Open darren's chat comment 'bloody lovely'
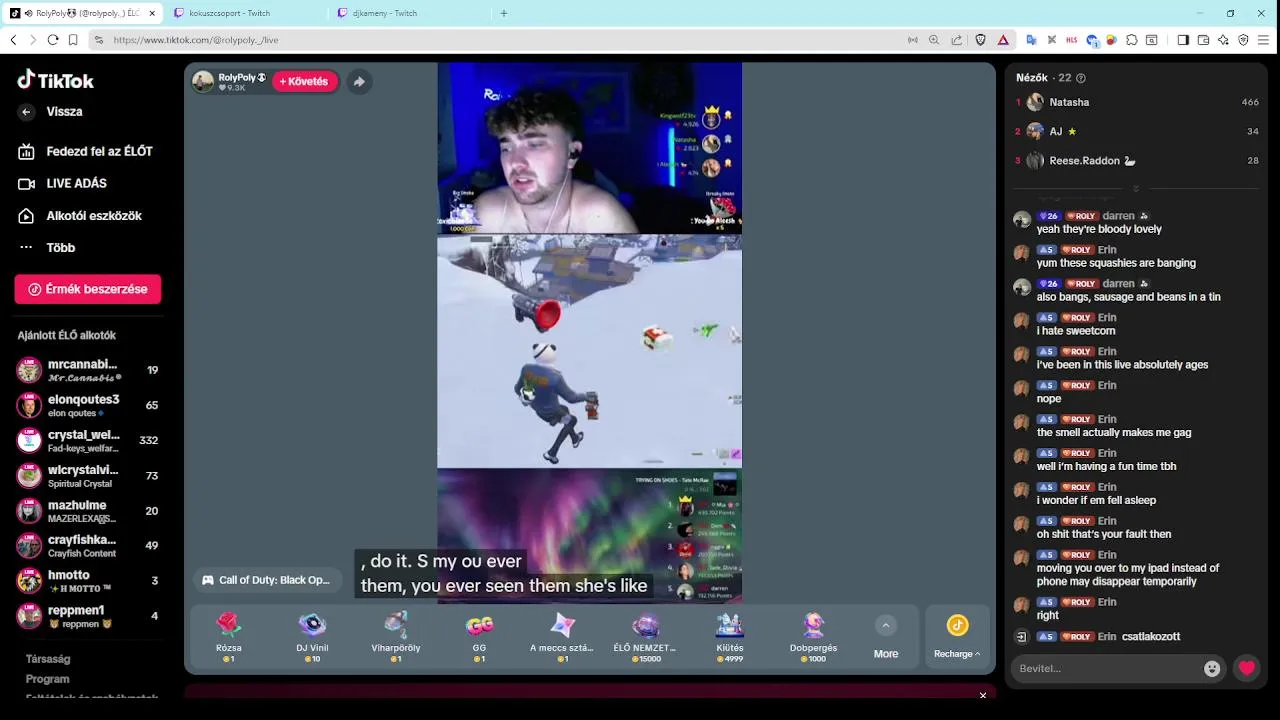The width and height of the screenshot is (1280, 720). pos(1099,229)
